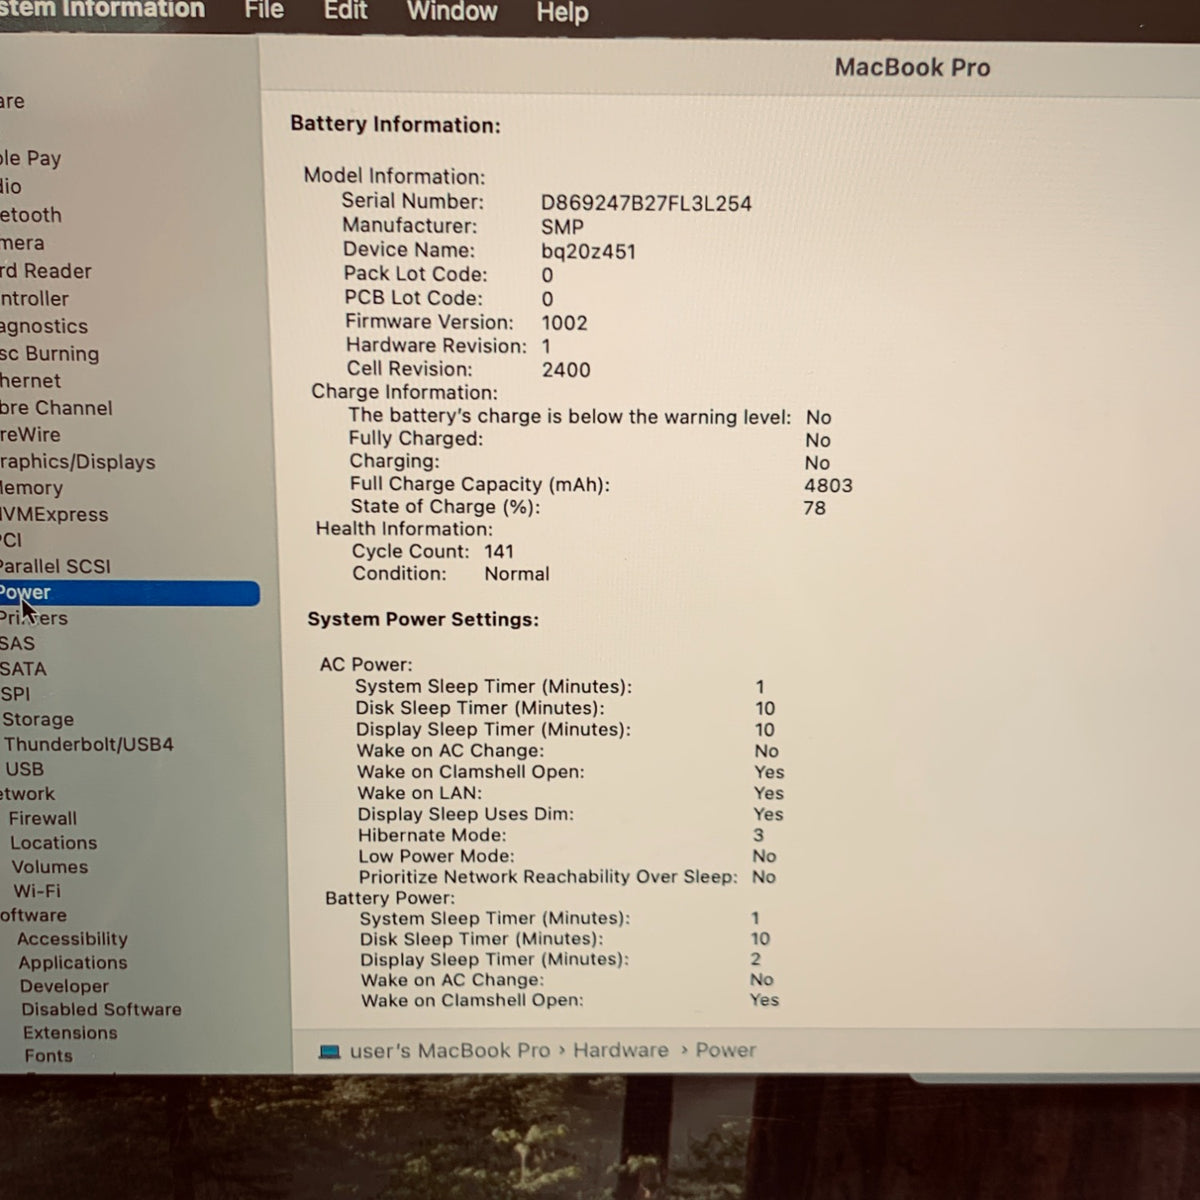Image resolution: width=1200 pixels, height=1200 pixels.
Task: Click Power in the path bar
Action: click(x=726, y=1051)
